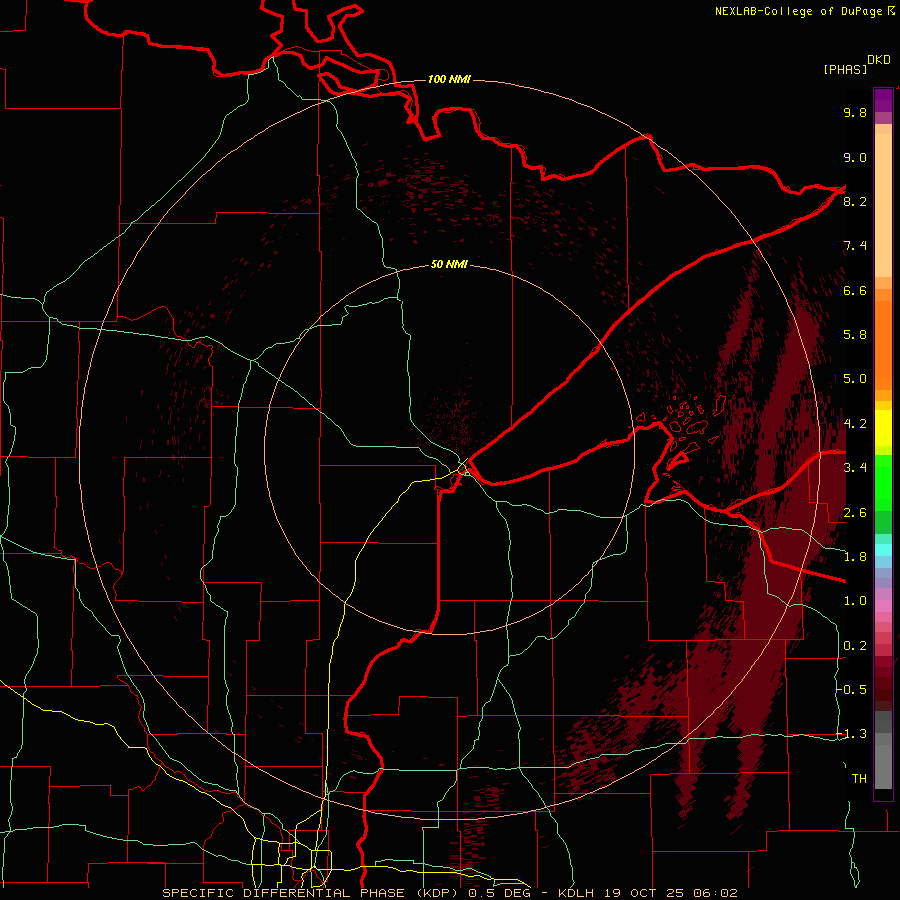
Task: Click the 9.0 legend value
Action: tap(855, 157)
